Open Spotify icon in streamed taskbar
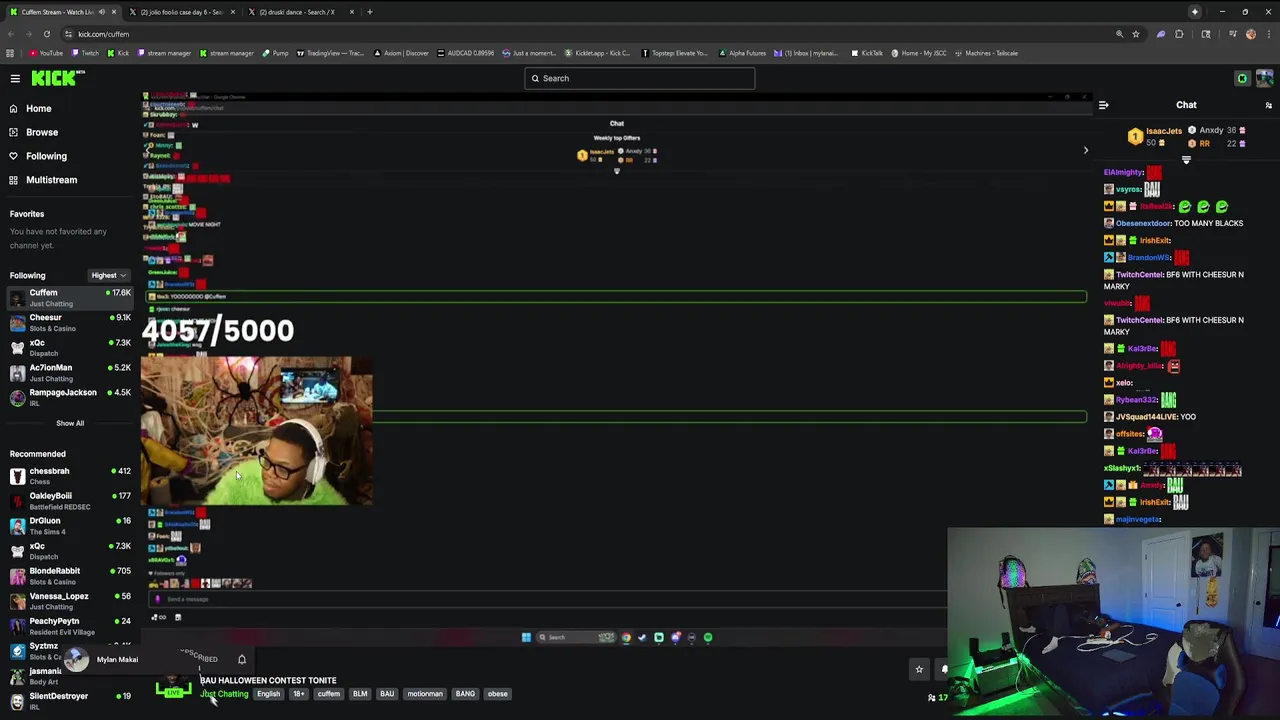 708,637
